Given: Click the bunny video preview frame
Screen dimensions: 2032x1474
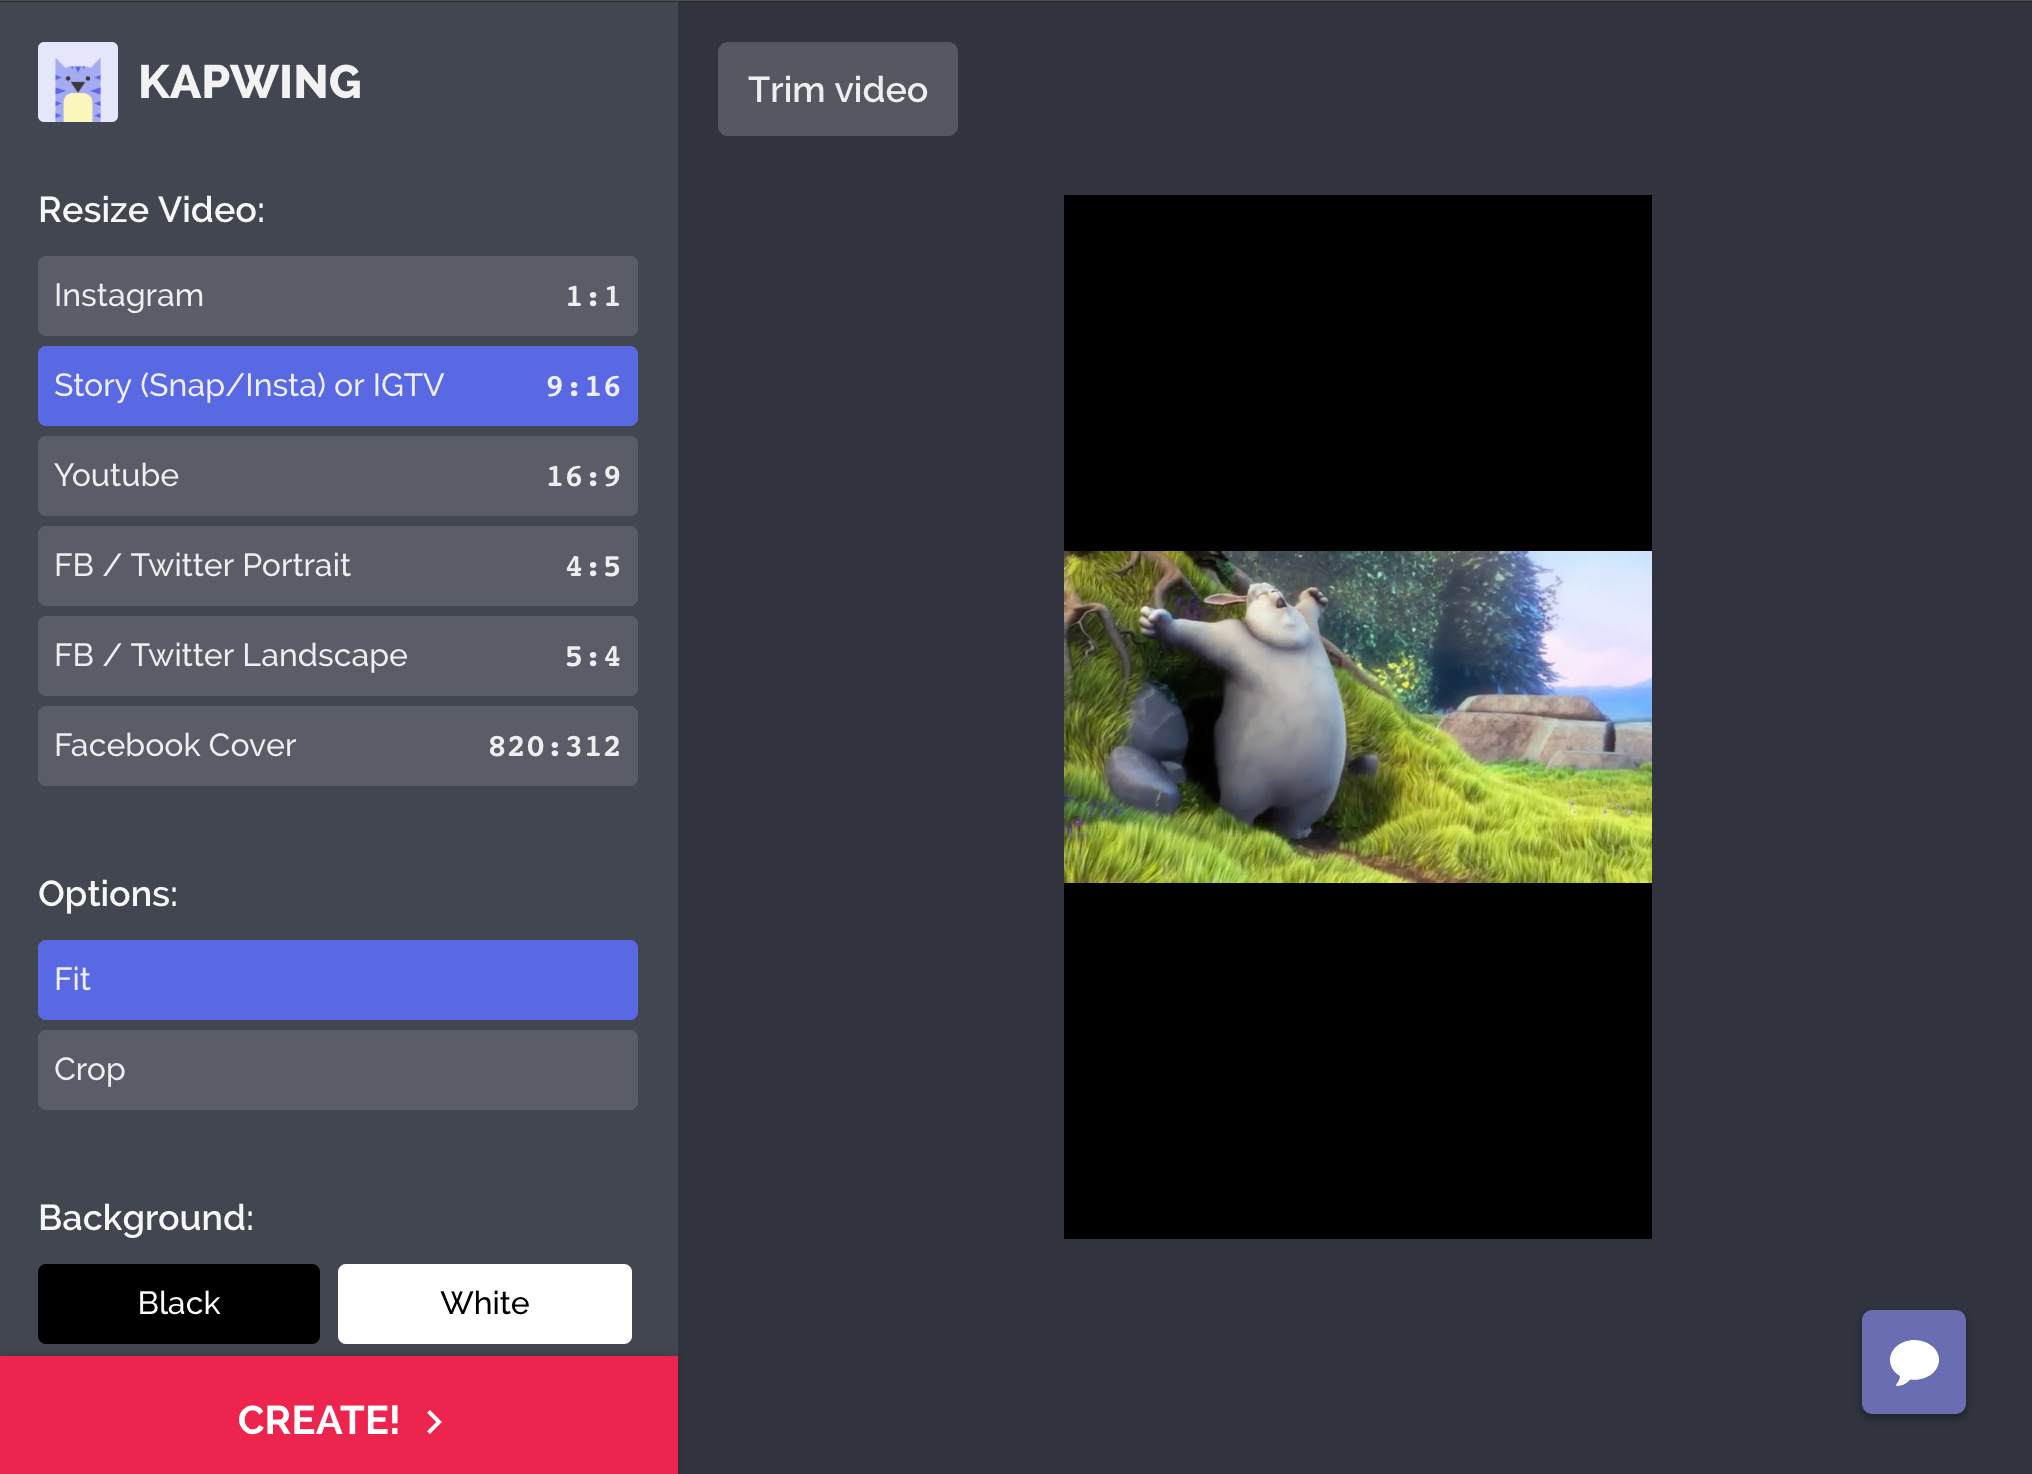Looking at the screenshot, I should tap(1357, 717).
